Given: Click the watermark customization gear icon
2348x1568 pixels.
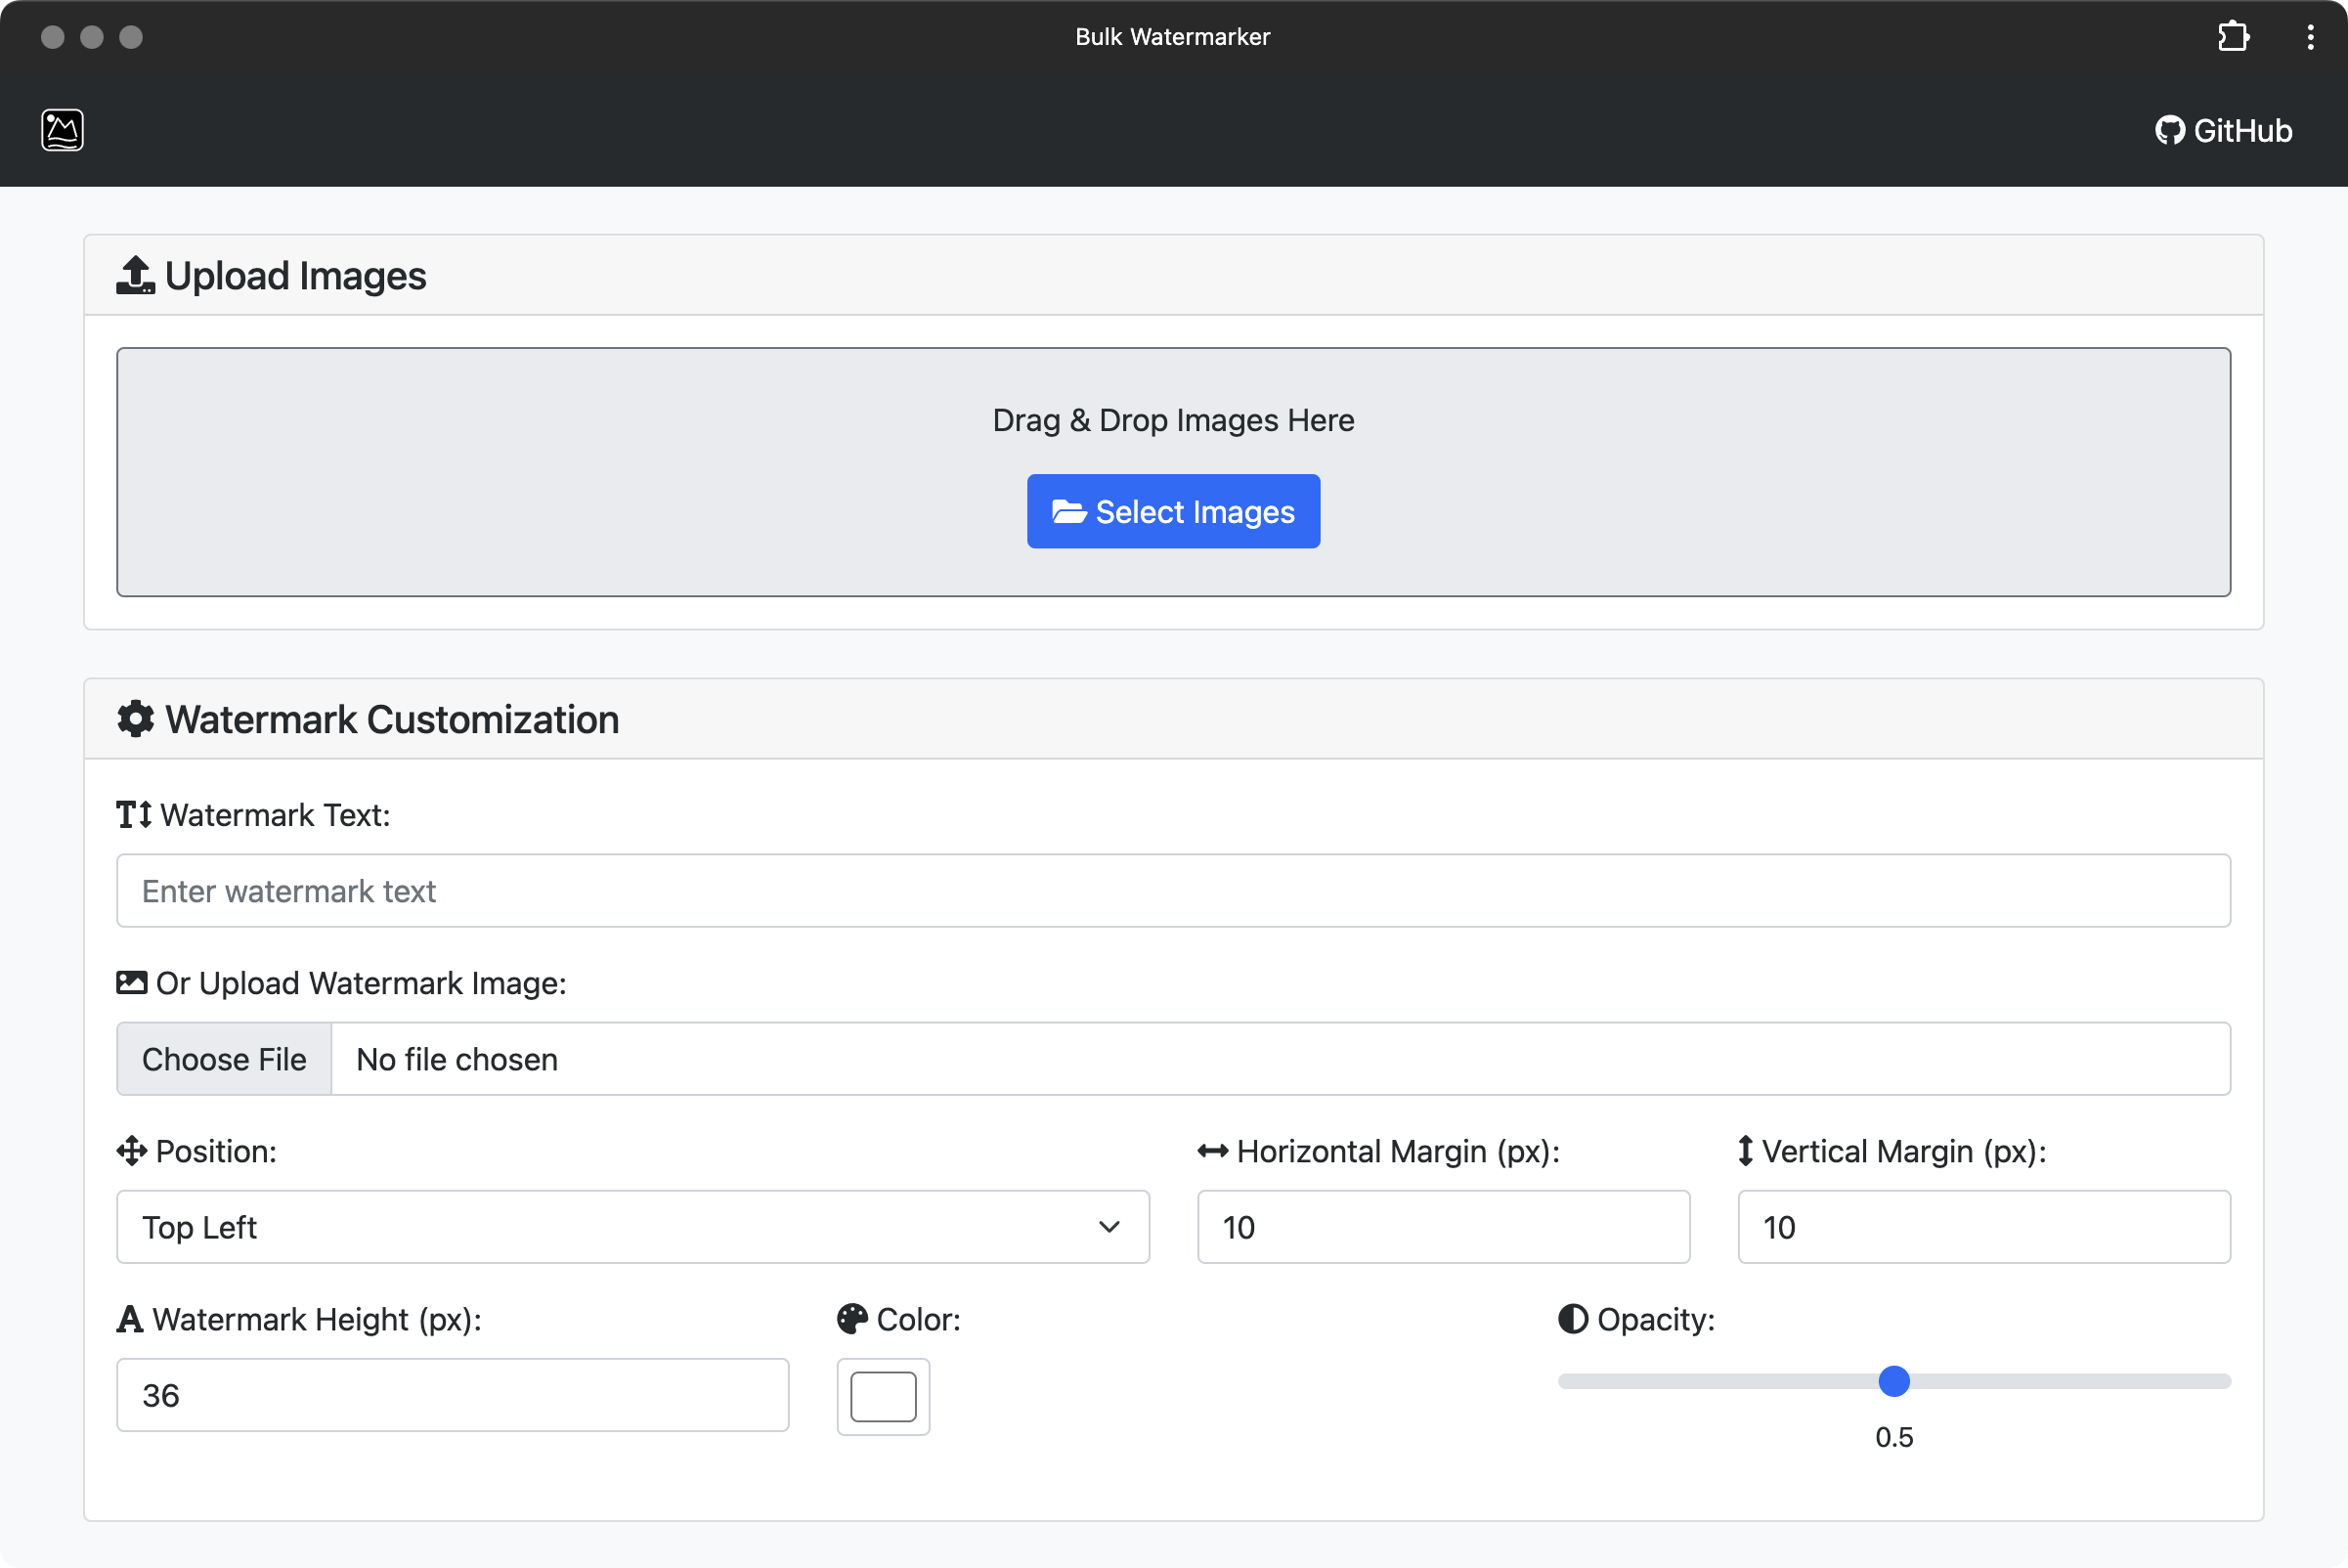Looking at the screenshot, I should click(135, 719).
